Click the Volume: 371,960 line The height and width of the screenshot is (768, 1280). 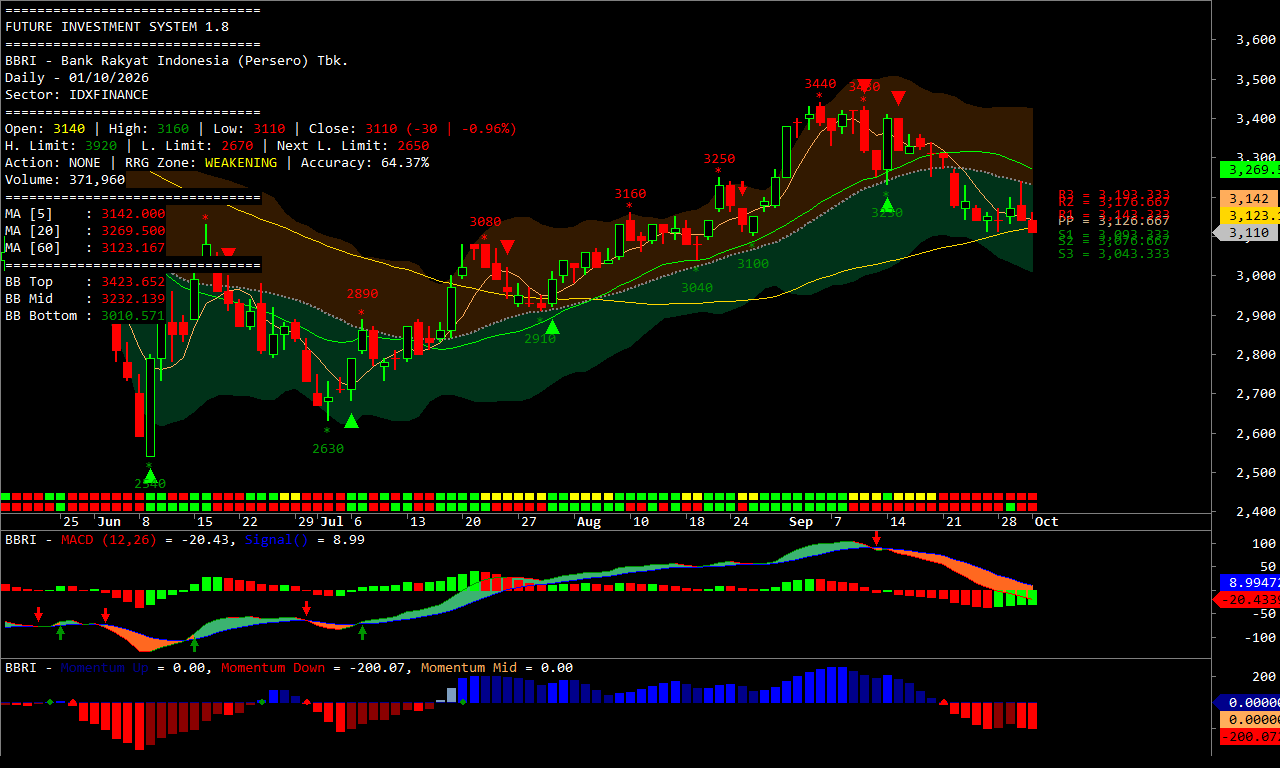(x=65, y=180)
